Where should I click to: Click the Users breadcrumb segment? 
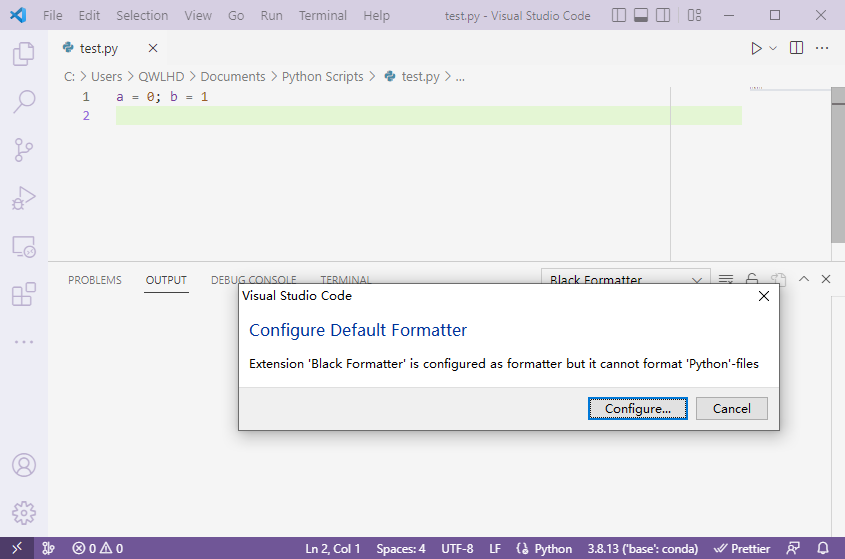106,77
